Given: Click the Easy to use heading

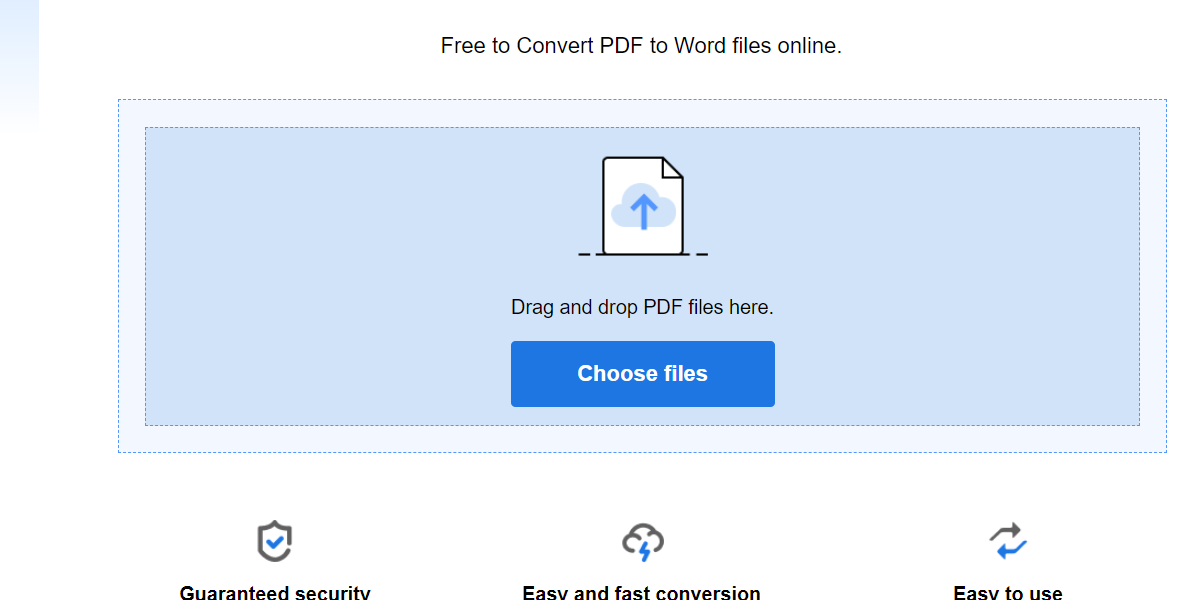Looking at the screenshot, I should 1008,592.
